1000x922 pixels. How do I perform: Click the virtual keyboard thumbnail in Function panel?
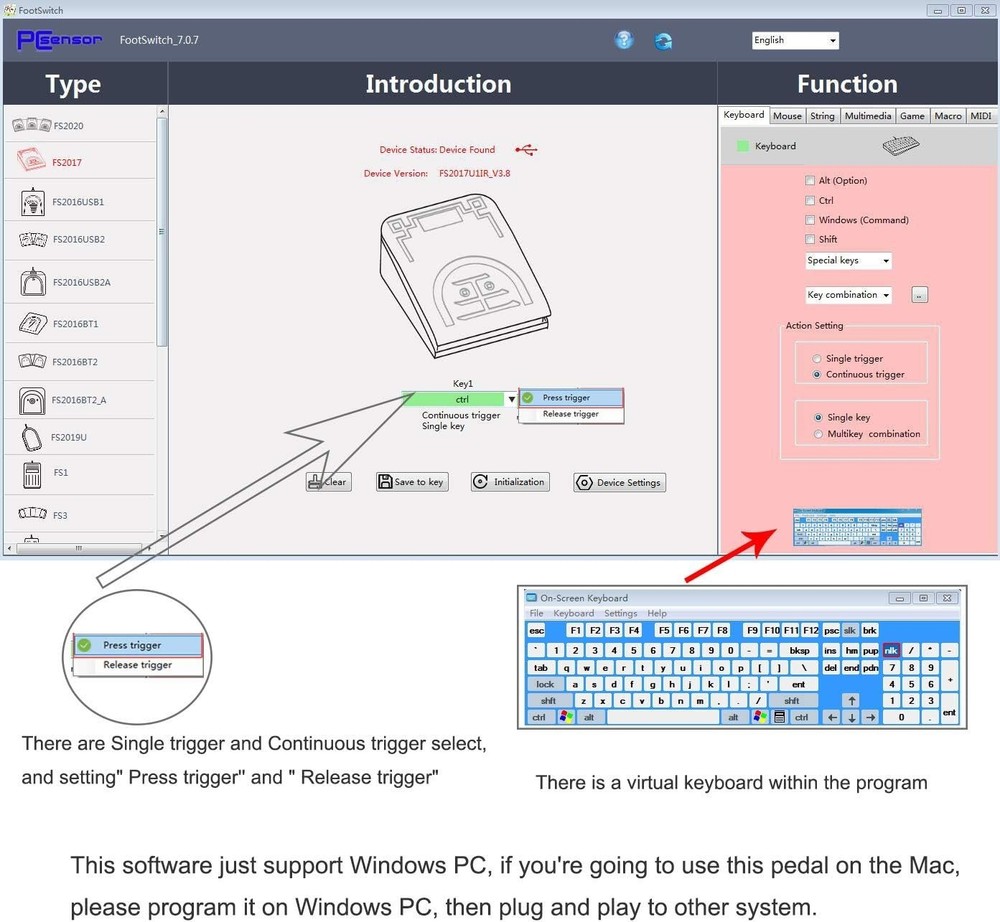(857, 527)
